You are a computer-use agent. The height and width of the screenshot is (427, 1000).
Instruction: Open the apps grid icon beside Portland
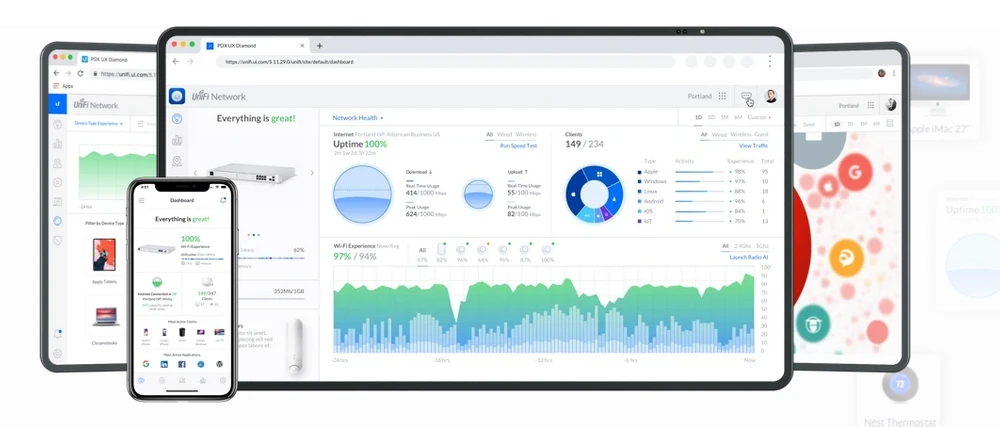pyautogui.click(x=722, y=96)
